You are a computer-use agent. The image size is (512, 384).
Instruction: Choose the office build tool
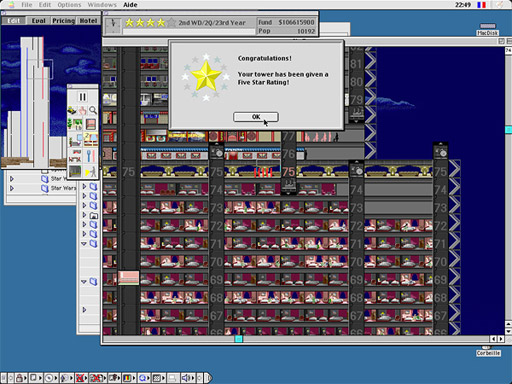pyautogui.click(x=75, y=140)
